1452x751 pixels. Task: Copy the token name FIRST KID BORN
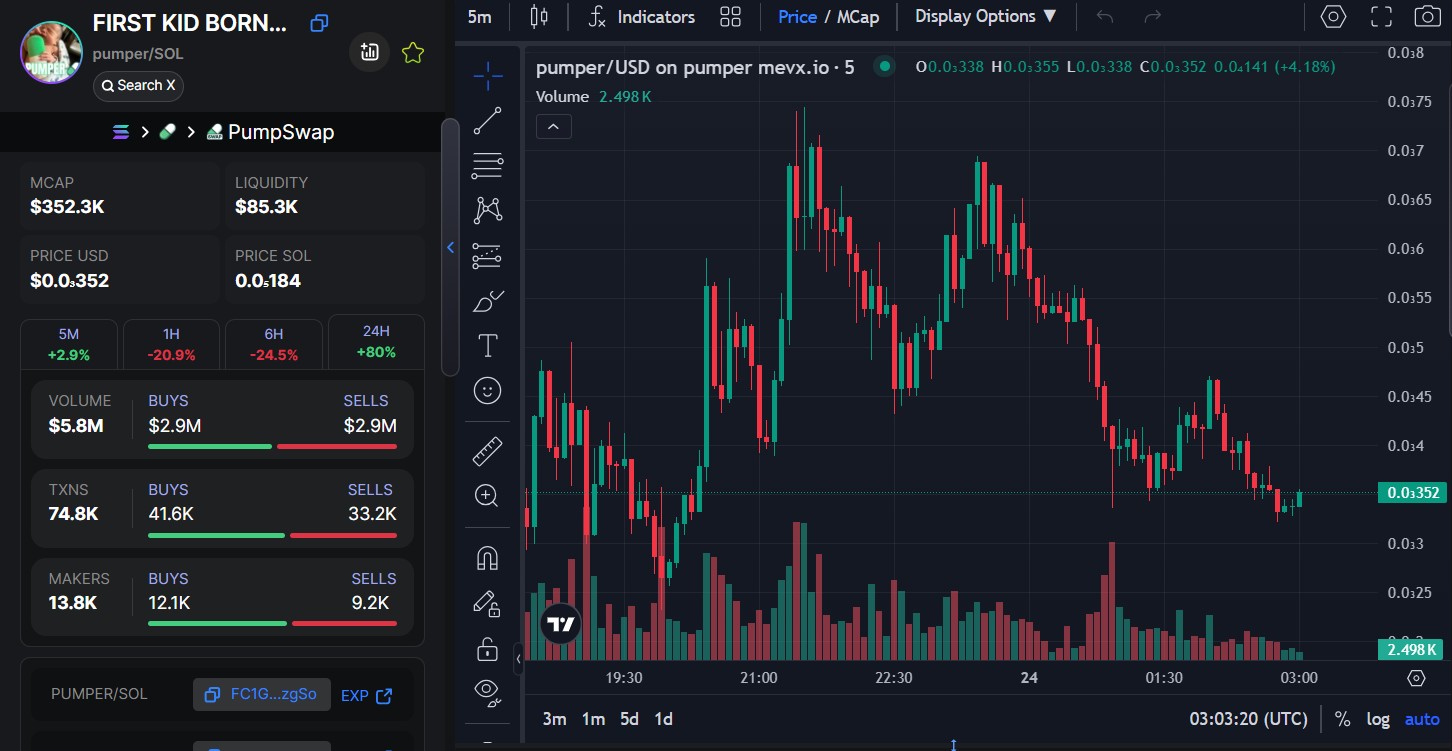click(x=319, y=23)
